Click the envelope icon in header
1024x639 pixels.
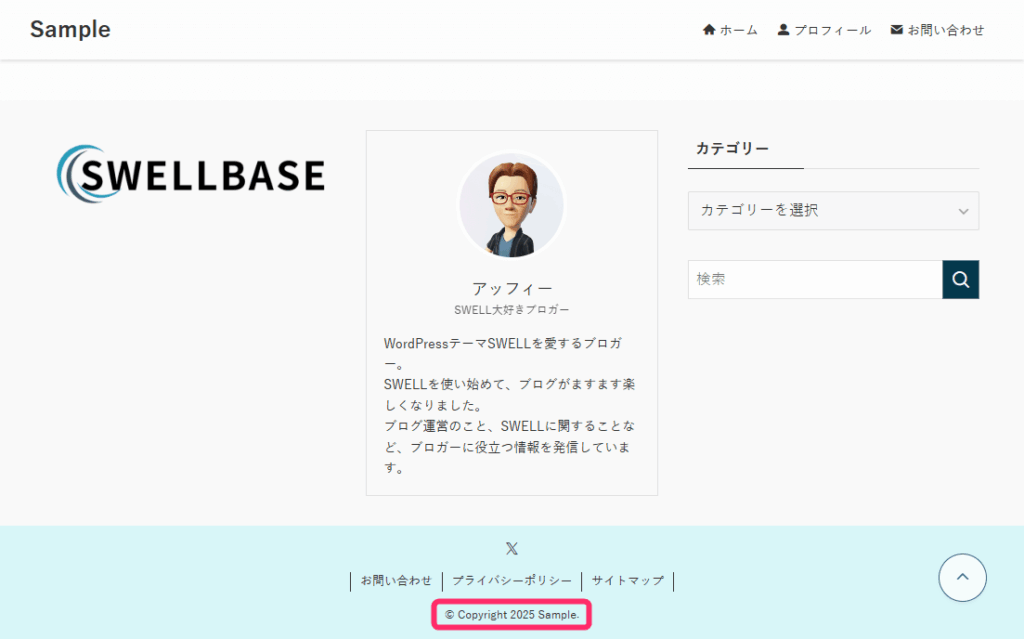(897, 29)
